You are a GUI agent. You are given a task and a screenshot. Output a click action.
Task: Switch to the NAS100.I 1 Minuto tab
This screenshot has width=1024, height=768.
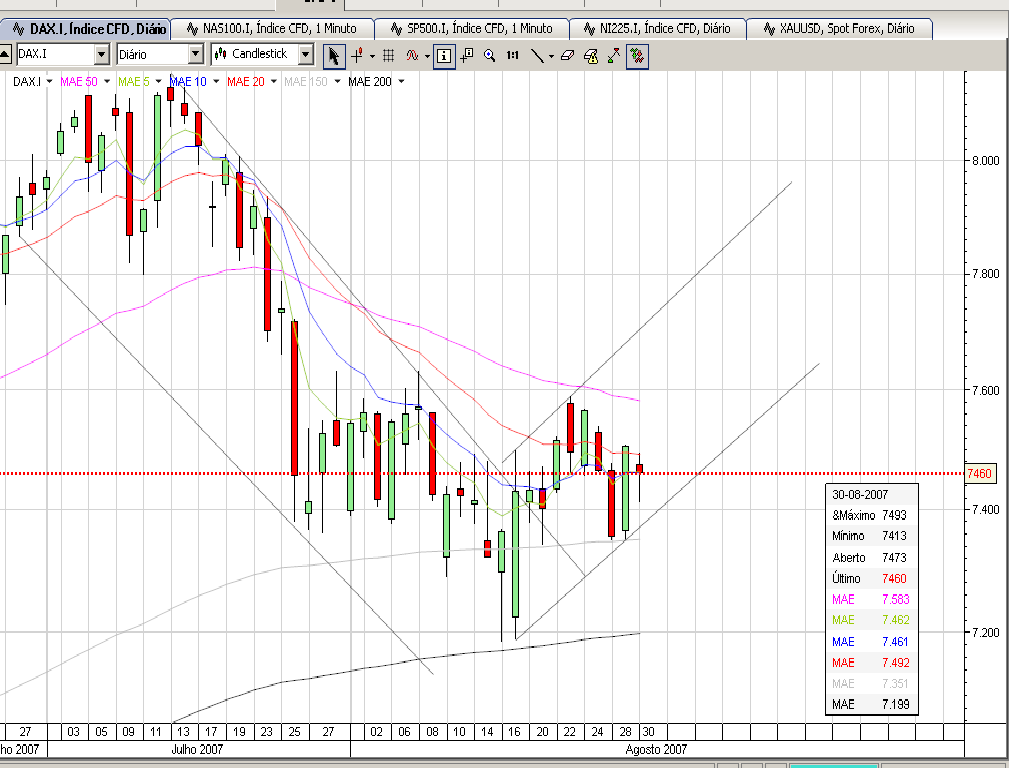coord(272,29)
